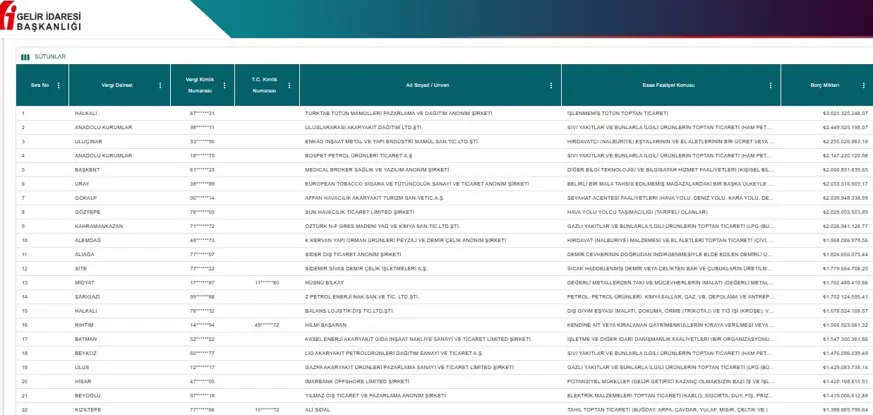Open T.C. Kimlik Numarası column menu
This screenshot has width=873, height=415.
[x=288, y=86]
